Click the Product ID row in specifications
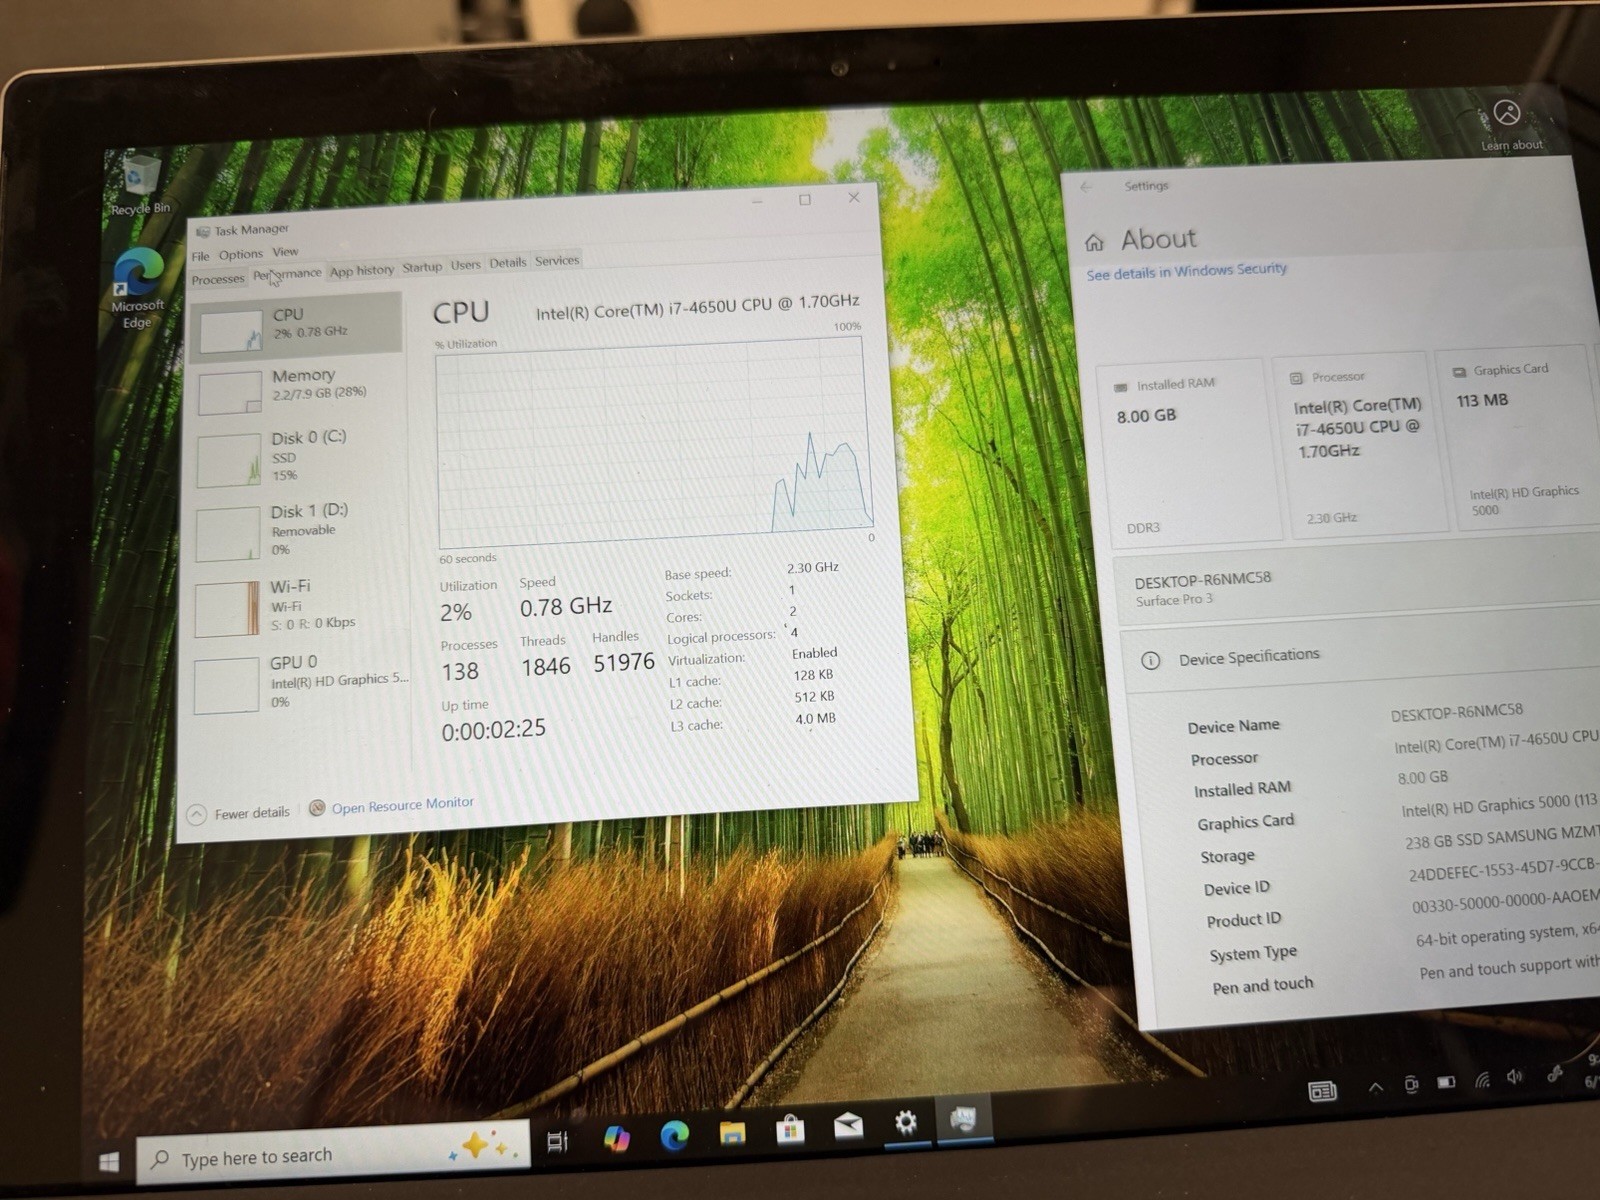 (x=1403, y=909)
